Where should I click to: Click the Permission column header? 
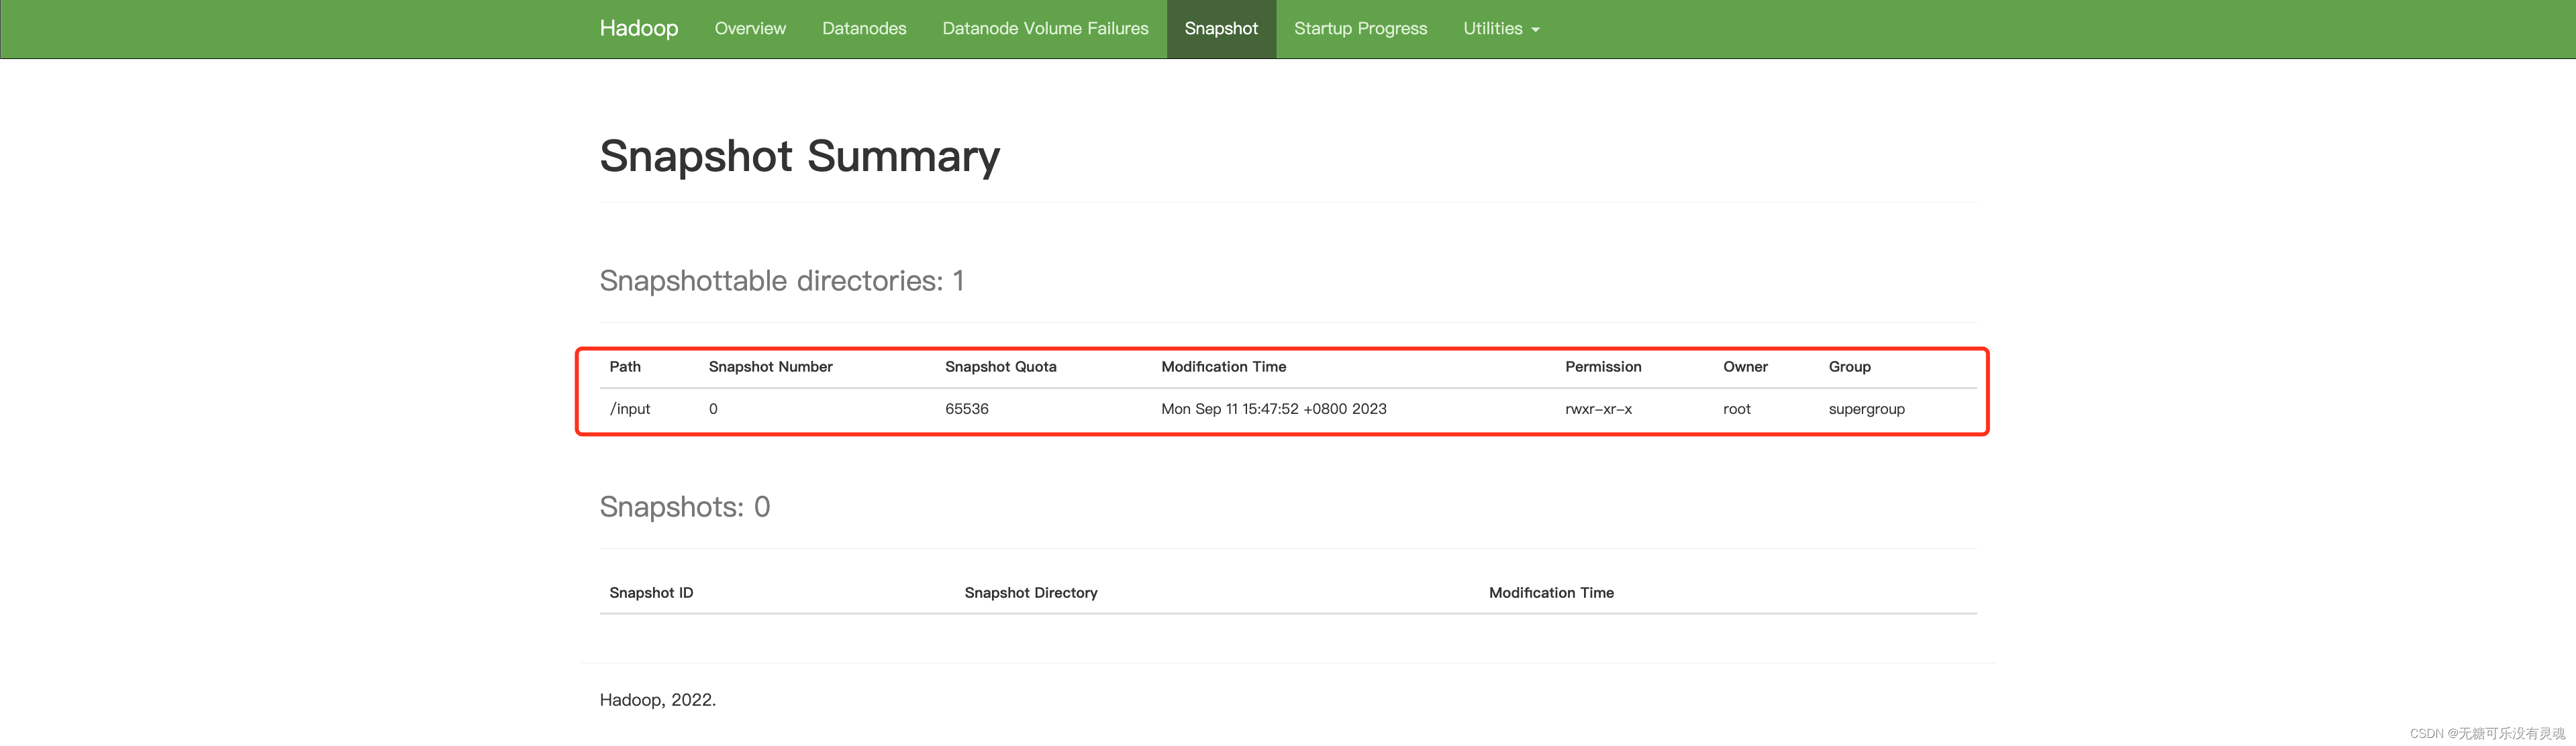(1603, 367)
